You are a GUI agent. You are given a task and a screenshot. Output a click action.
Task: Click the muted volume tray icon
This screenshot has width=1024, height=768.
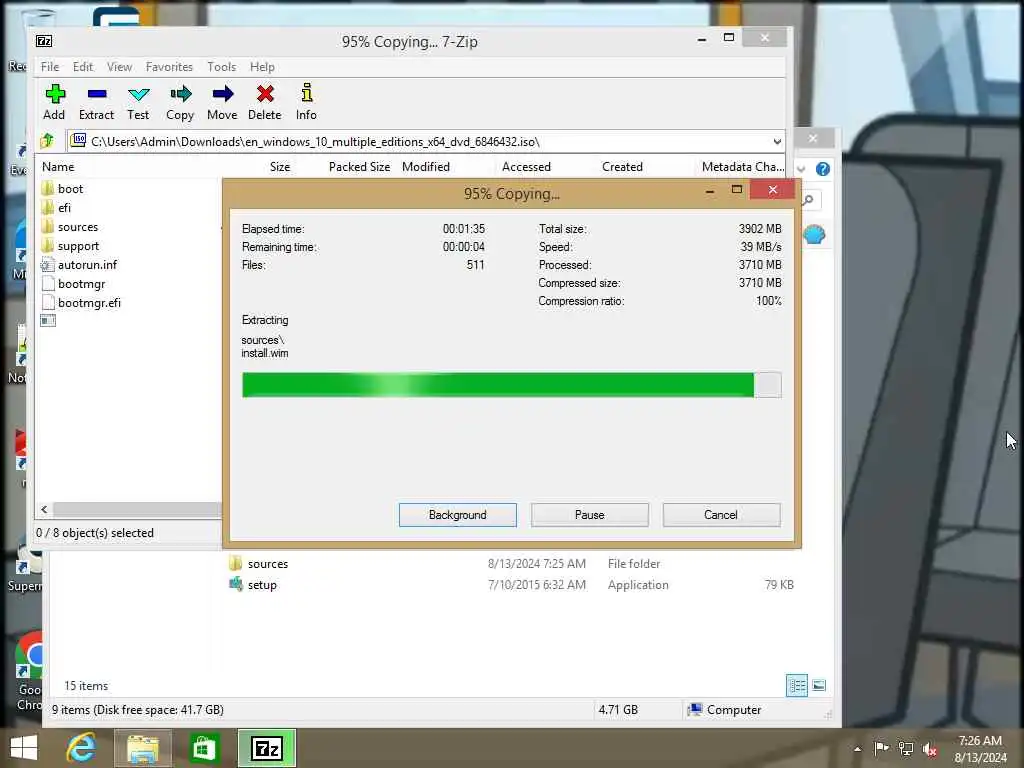point(929,749)
